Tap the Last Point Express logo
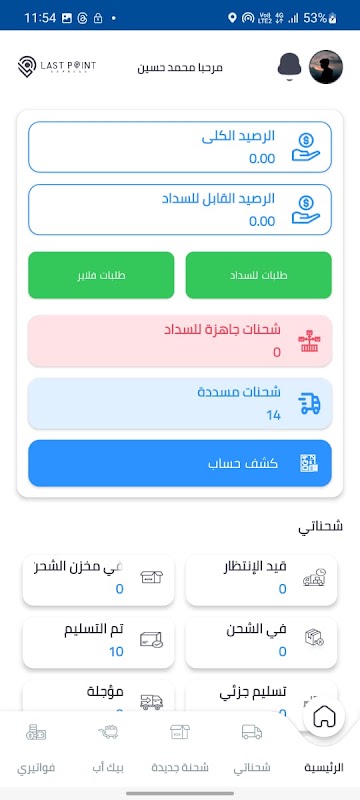360x800 pixels. click(56, 67)
